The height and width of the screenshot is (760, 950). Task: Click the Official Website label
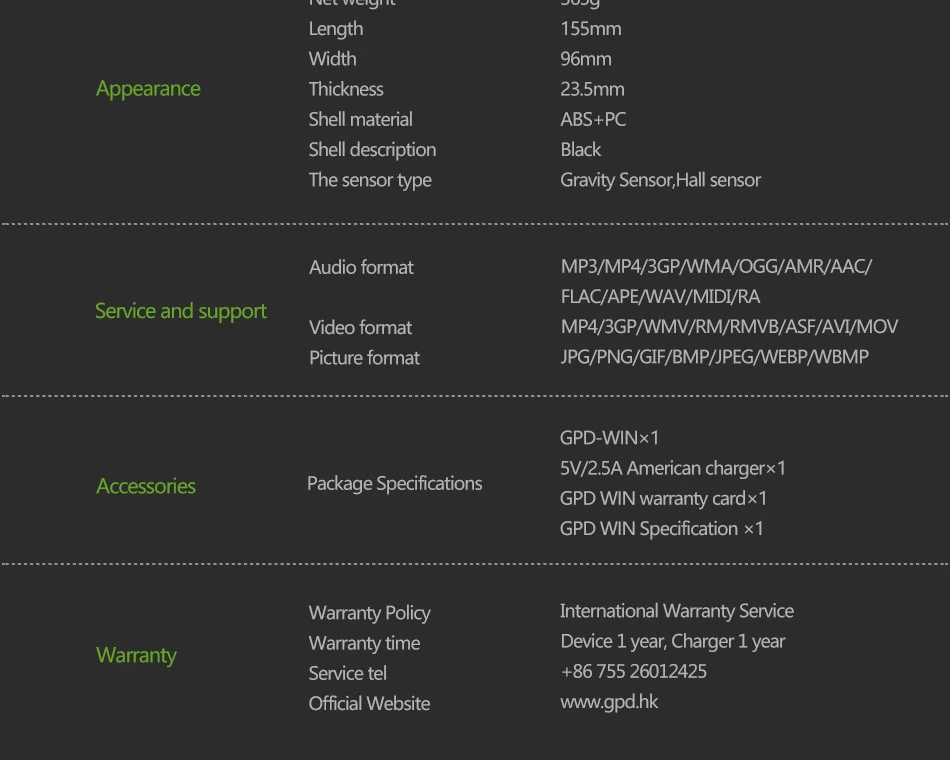(369, 704)
